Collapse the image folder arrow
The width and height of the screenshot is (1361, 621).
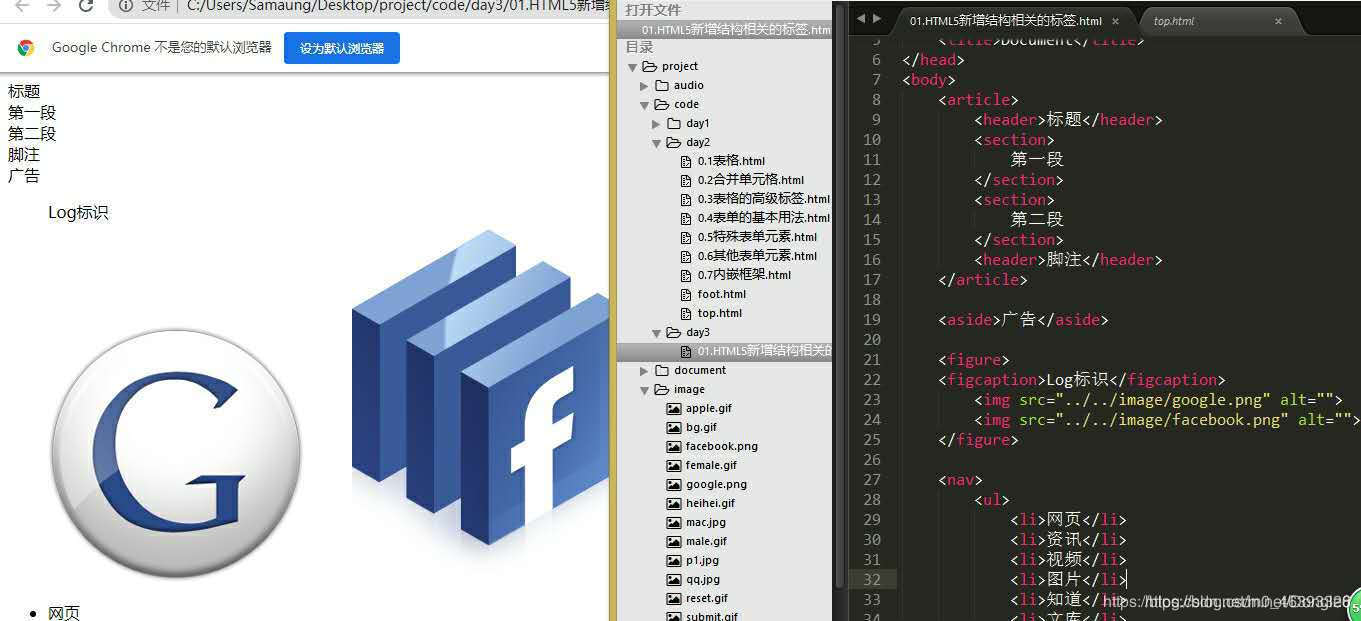pyautogui.click(x=644, y=390)
